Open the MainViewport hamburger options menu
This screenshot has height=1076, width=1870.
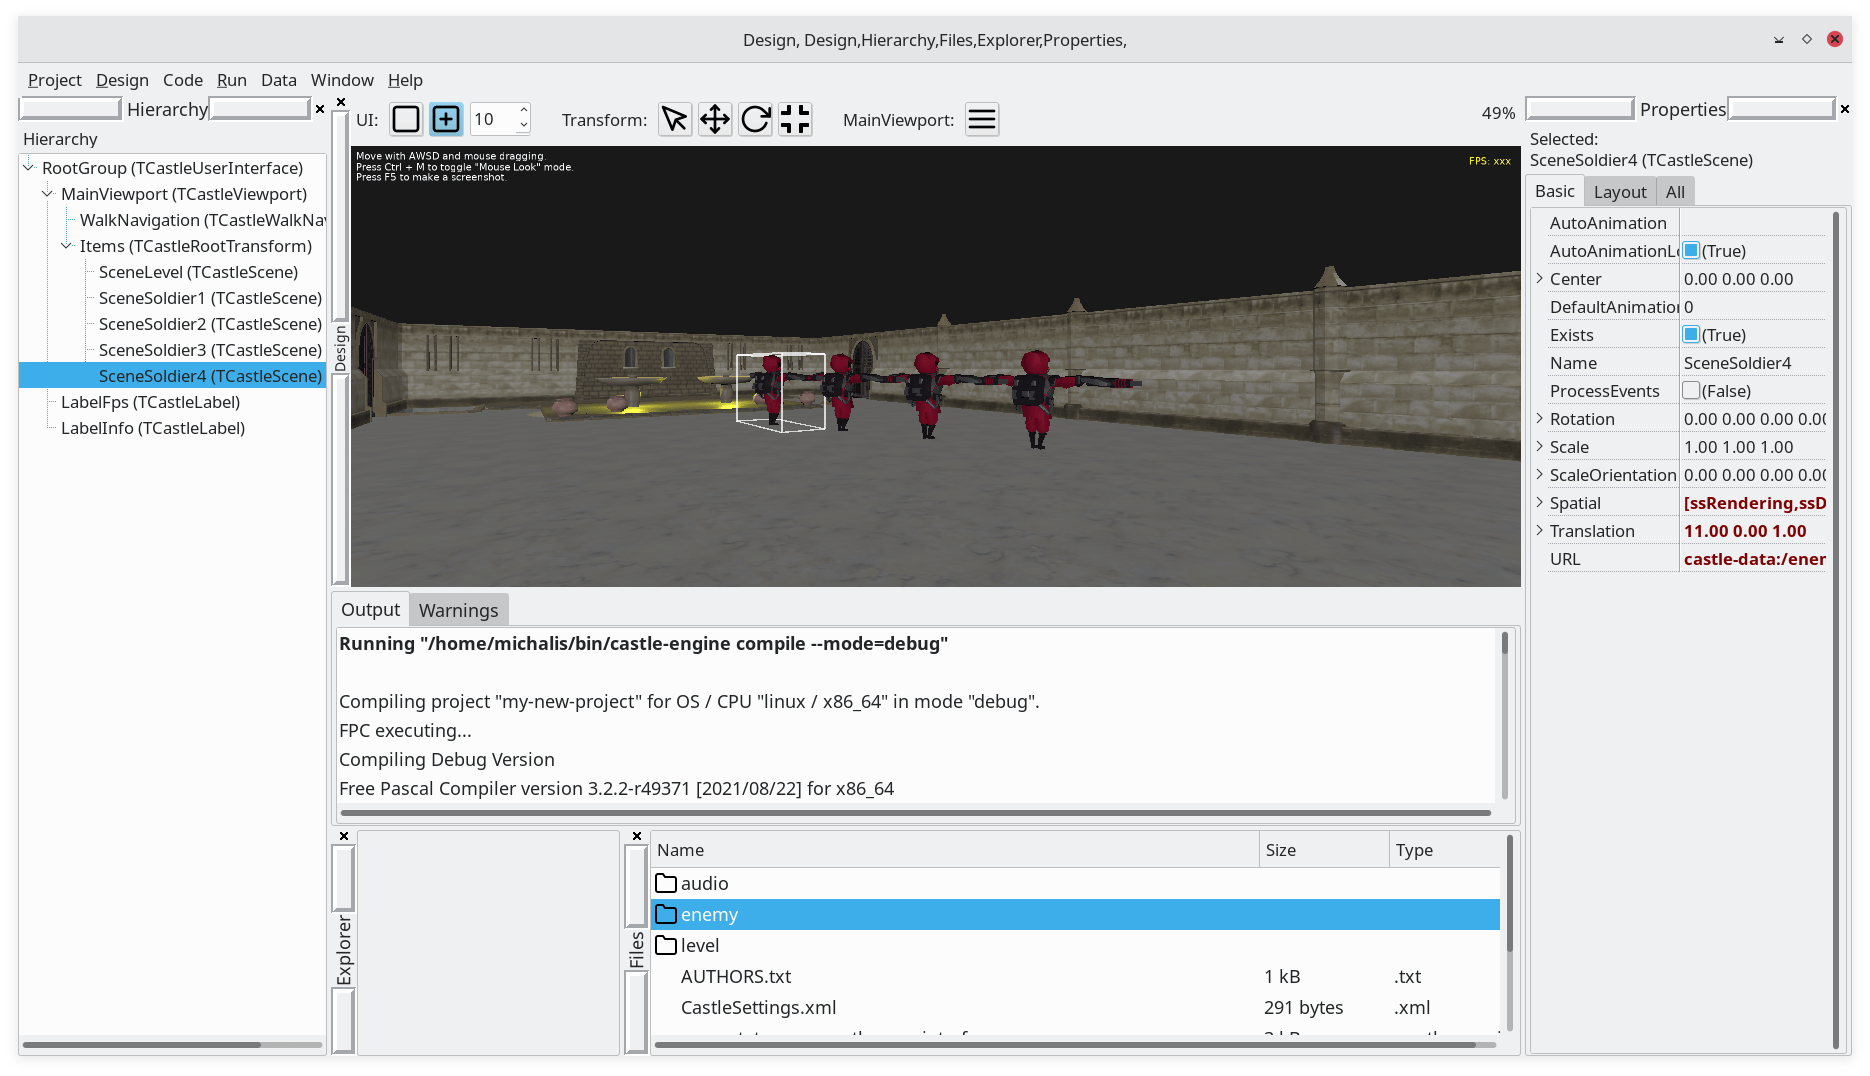[x=981, y=119]
